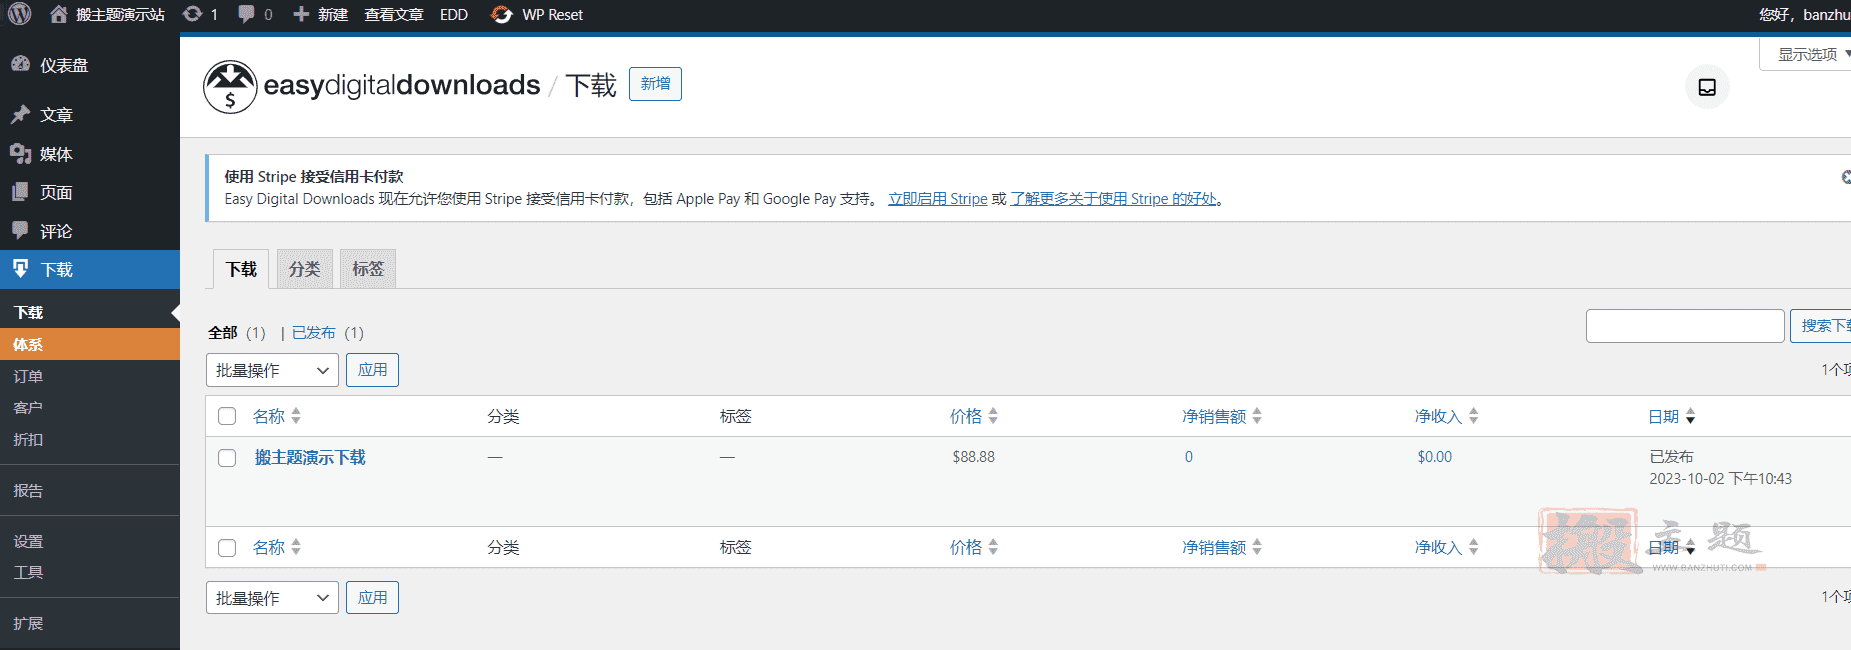The height and width of the screenshot is (650, 1851).
Task: Click the 搜索下载 search button
Action: coord(1821,326)
